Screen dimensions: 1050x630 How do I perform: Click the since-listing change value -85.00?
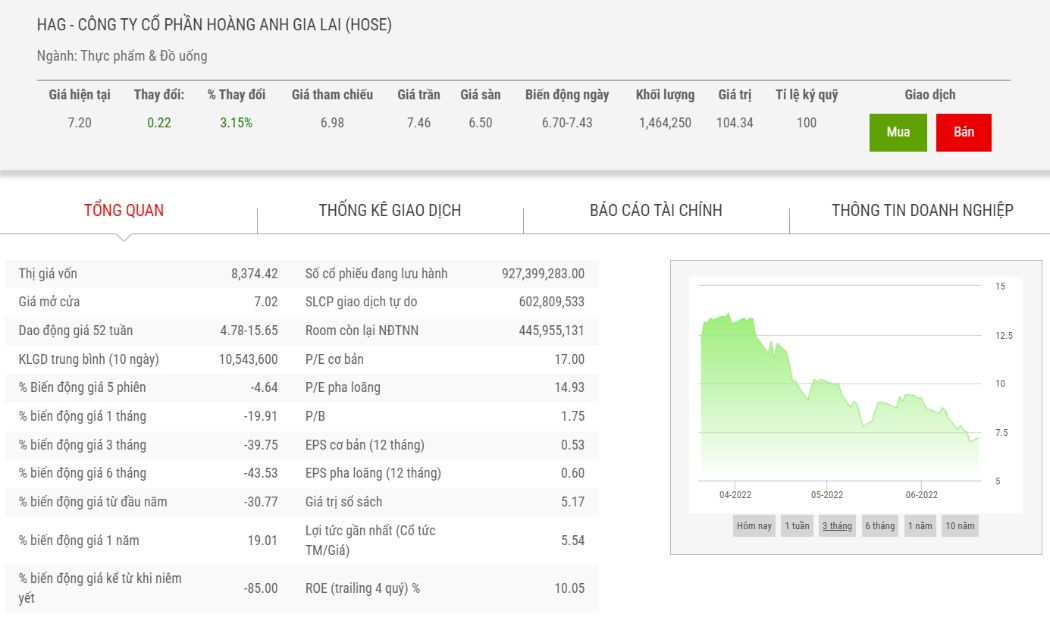tap(260, 588)
